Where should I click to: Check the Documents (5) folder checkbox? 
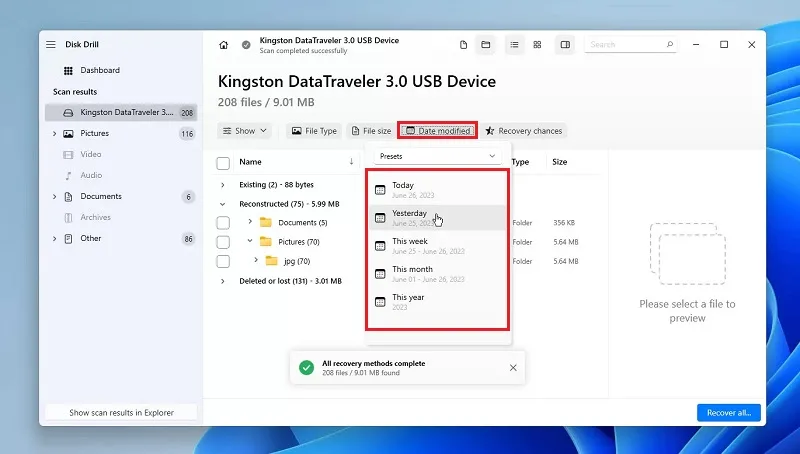click(x=223, y=223)
